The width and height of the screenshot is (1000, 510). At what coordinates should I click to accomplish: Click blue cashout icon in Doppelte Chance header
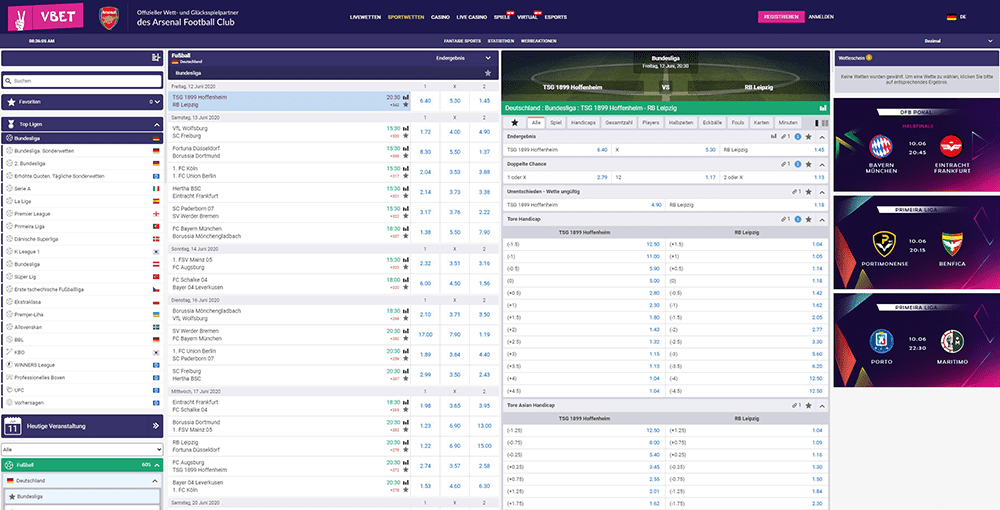pyautogui.click(x=798, y=164)
